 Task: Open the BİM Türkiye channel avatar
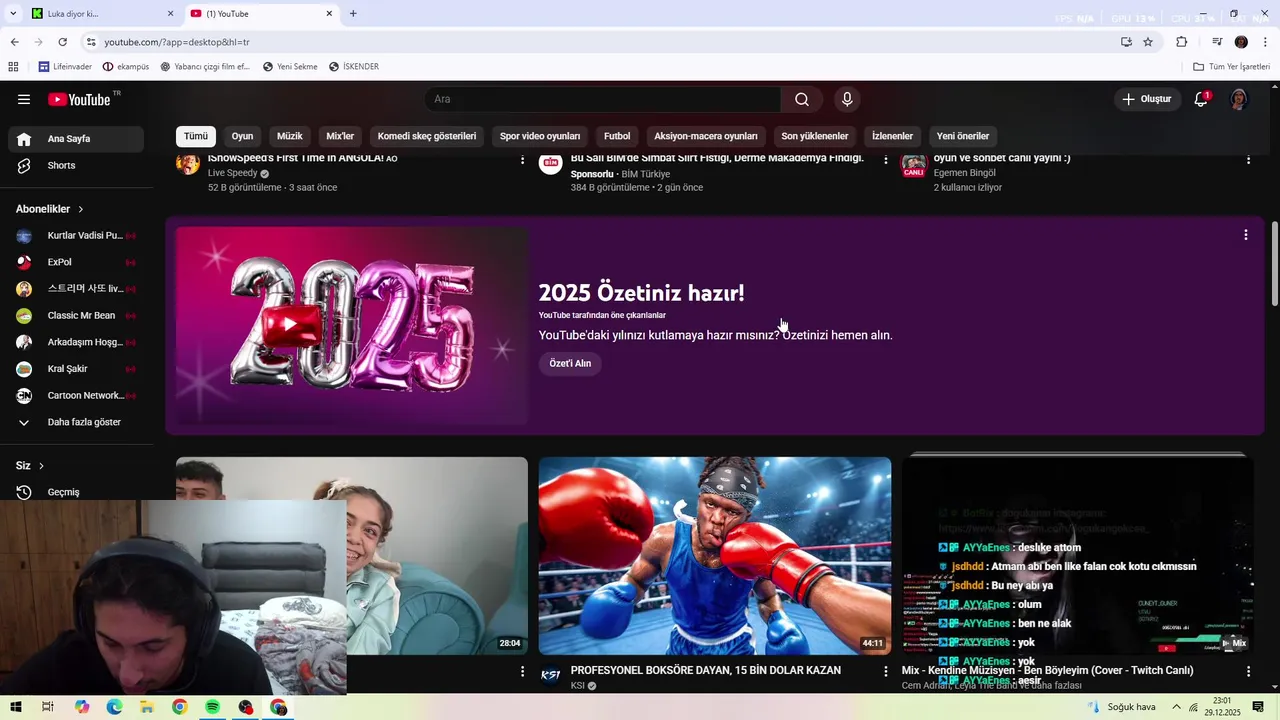(551, 164)
